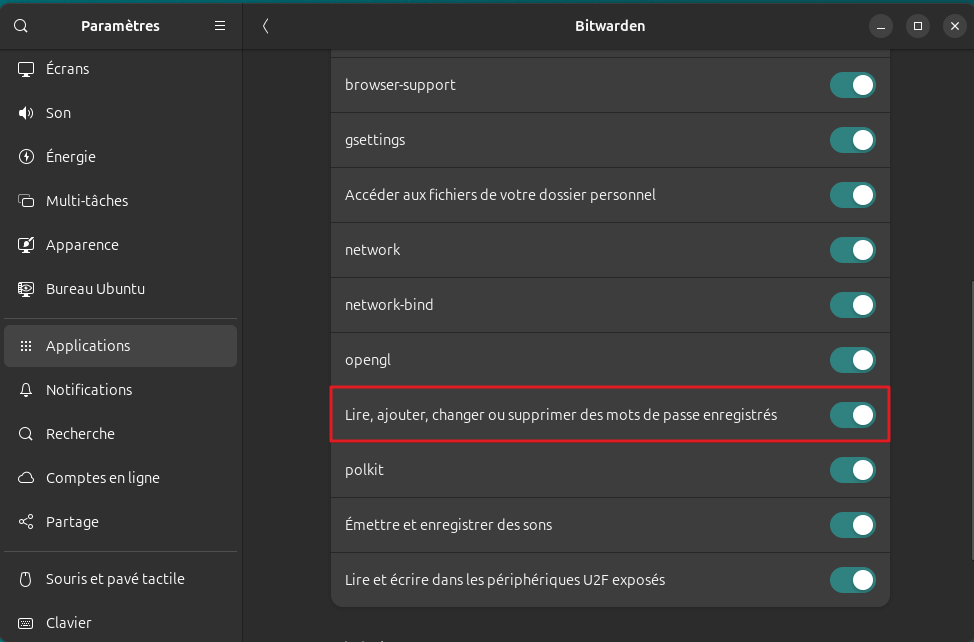Go back using the header back arrow

(x=265, y=26)
